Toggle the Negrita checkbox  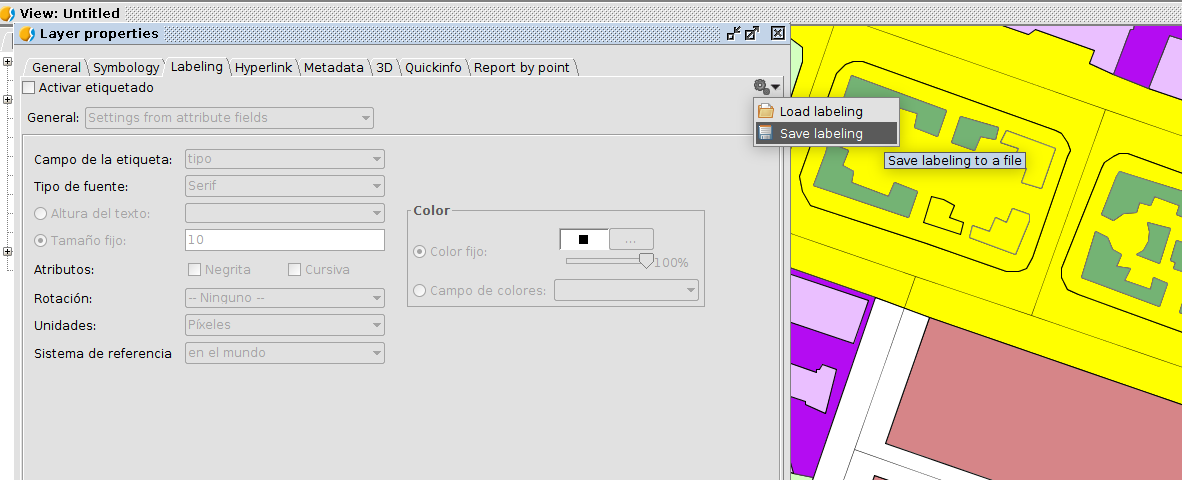[195, 270]
